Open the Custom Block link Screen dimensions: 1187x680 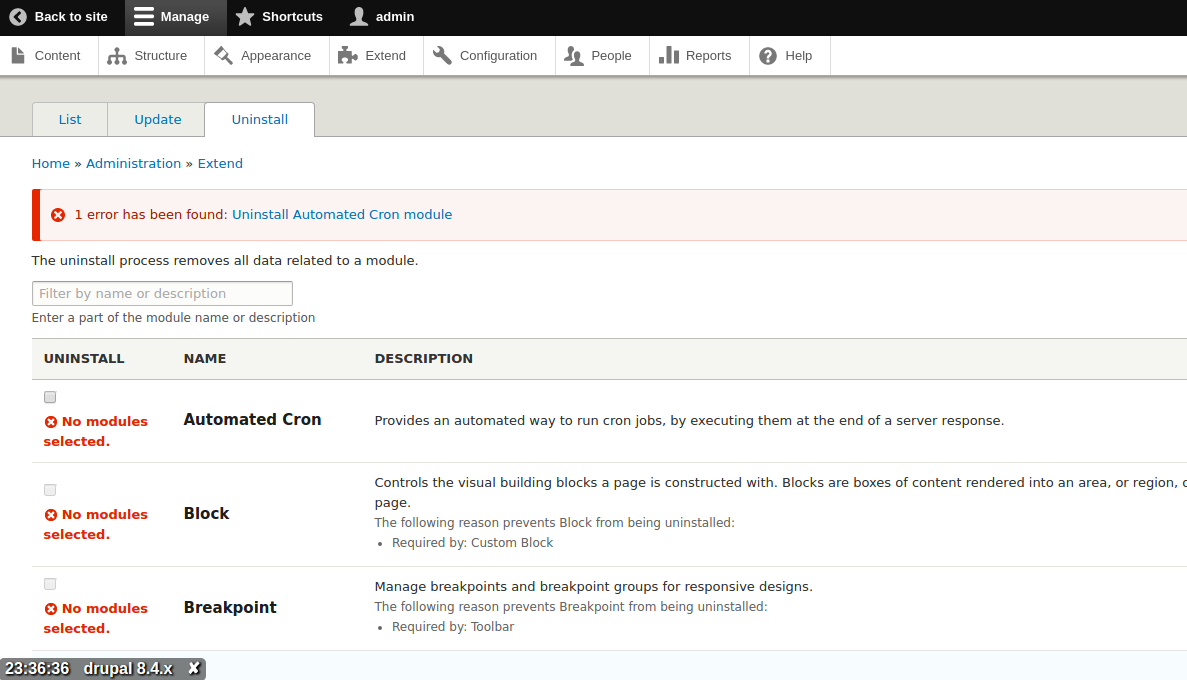tap(512, 542)
